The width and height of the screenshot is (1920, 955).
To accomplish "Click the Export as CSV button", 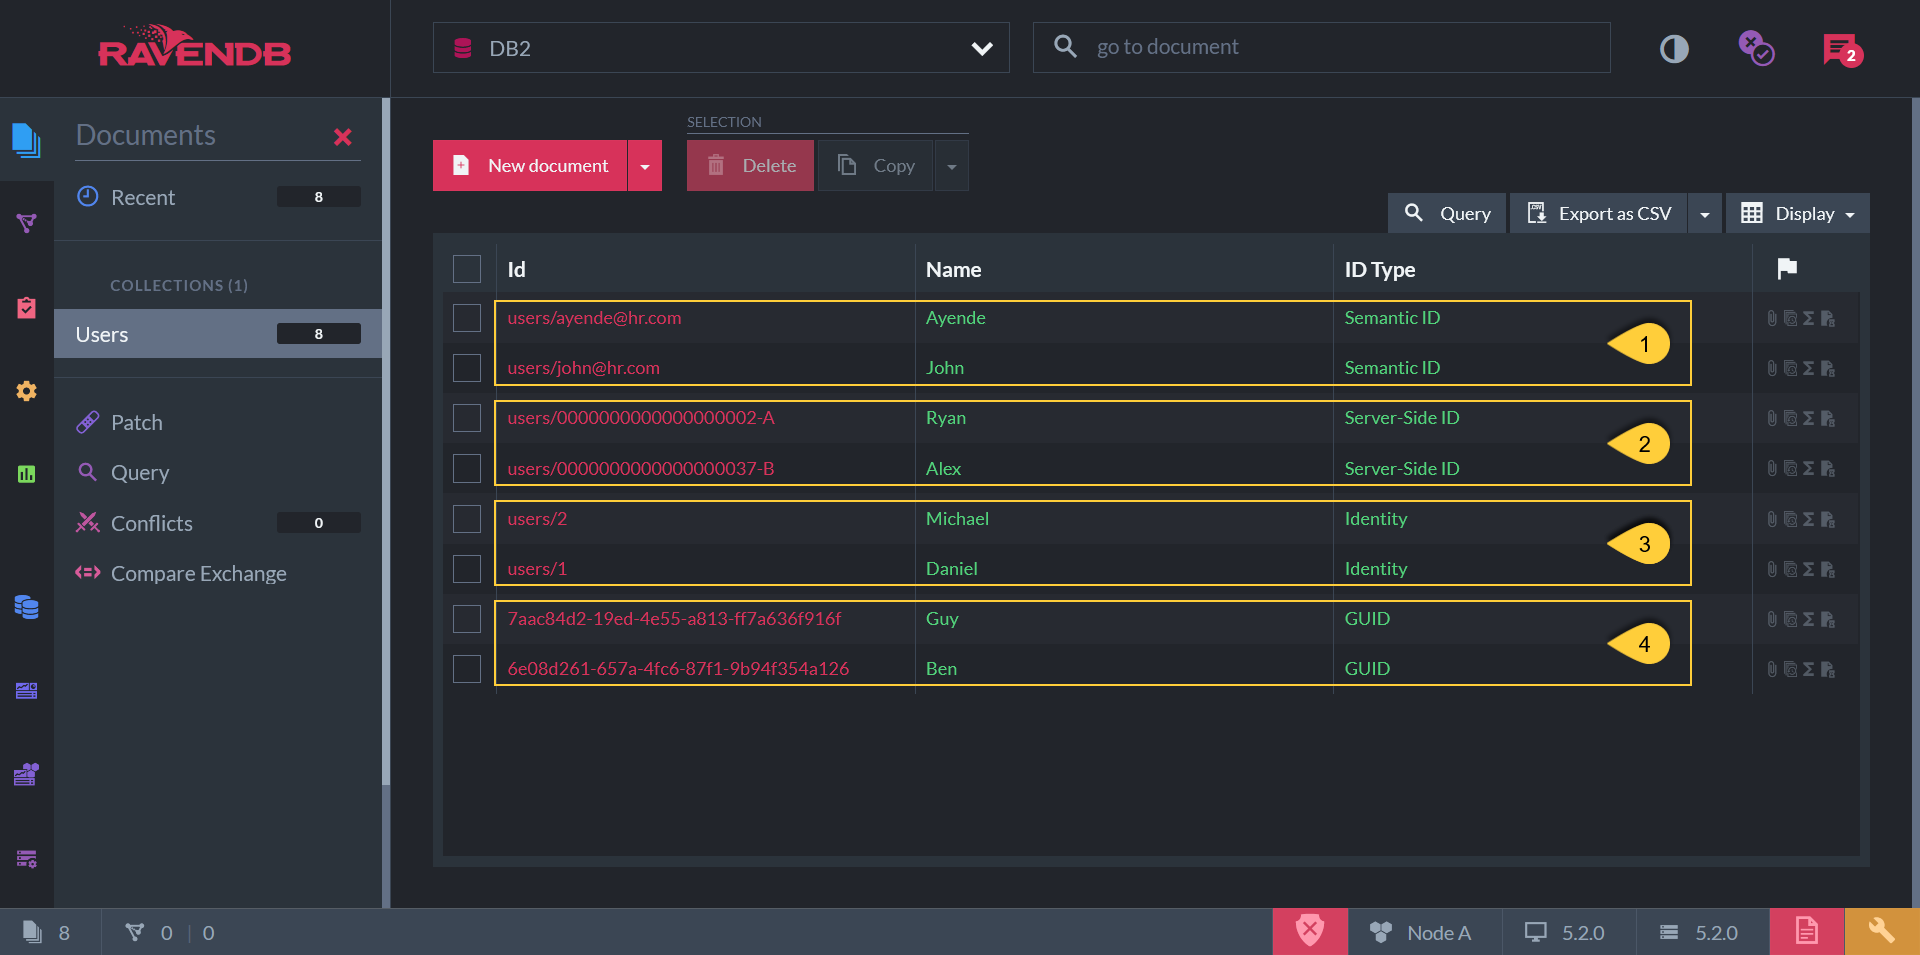I will (x=1598, y=214).
